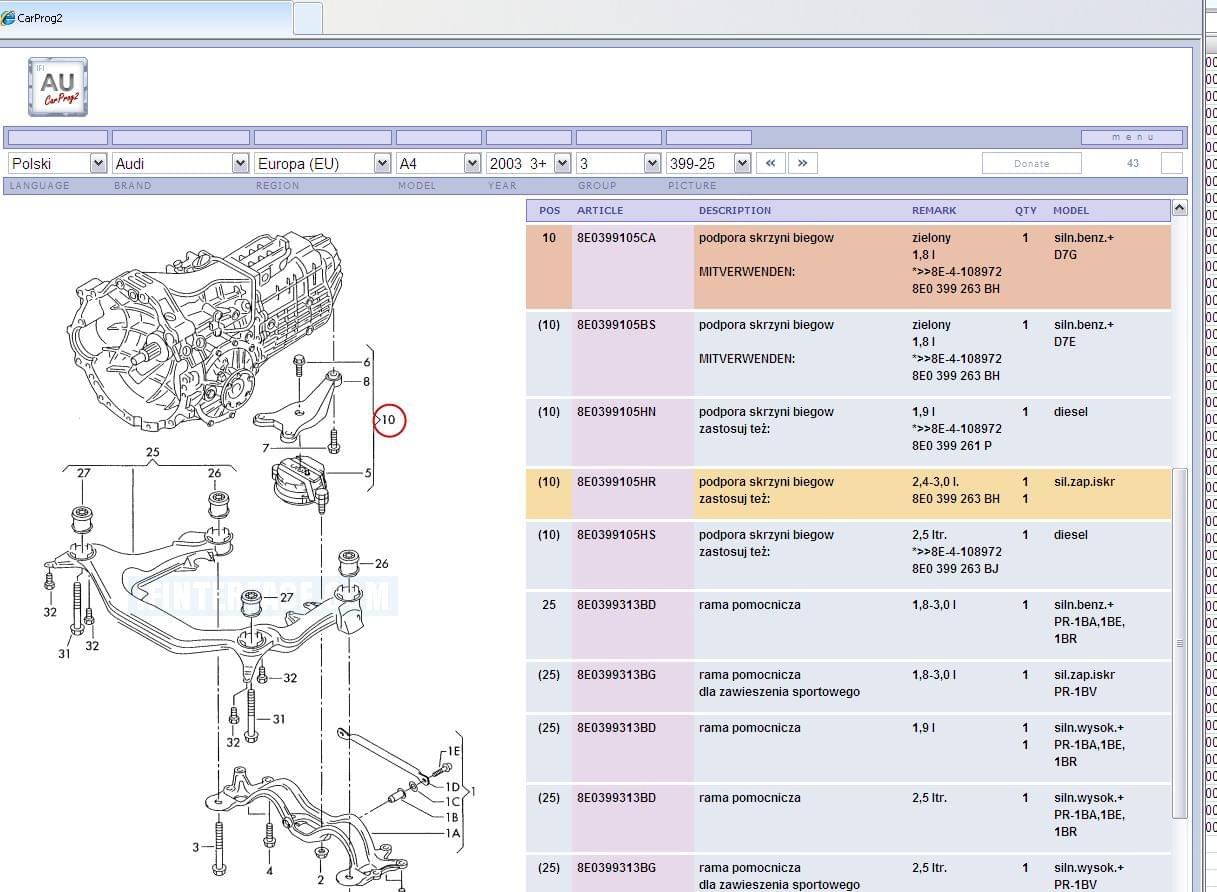
Task: Click callout number 25 in diagram
Action: tap(153, 452)
